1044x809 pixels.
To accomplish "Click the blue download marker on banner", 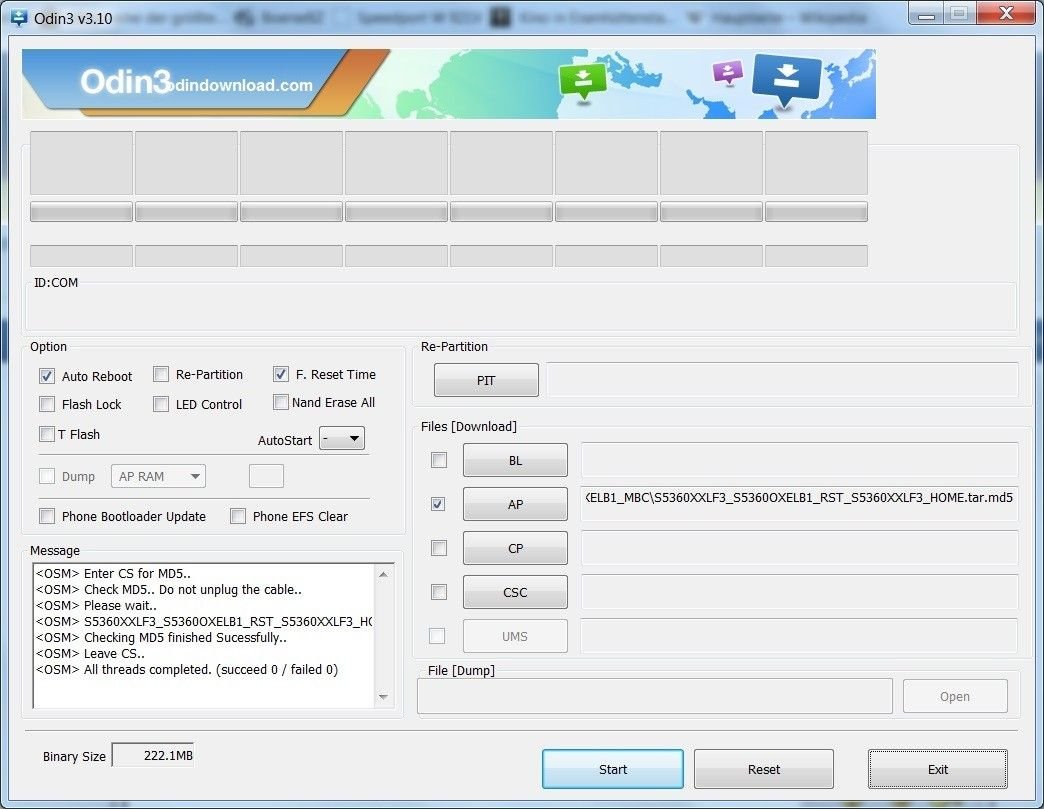I will 786,80.
